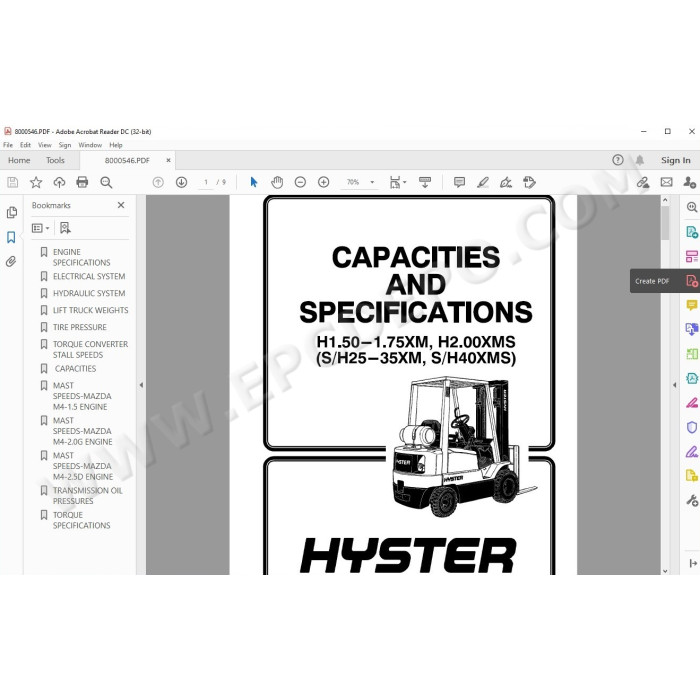700x700 pixels.
Task: Click the share with others icon
Action: [690, 182]
